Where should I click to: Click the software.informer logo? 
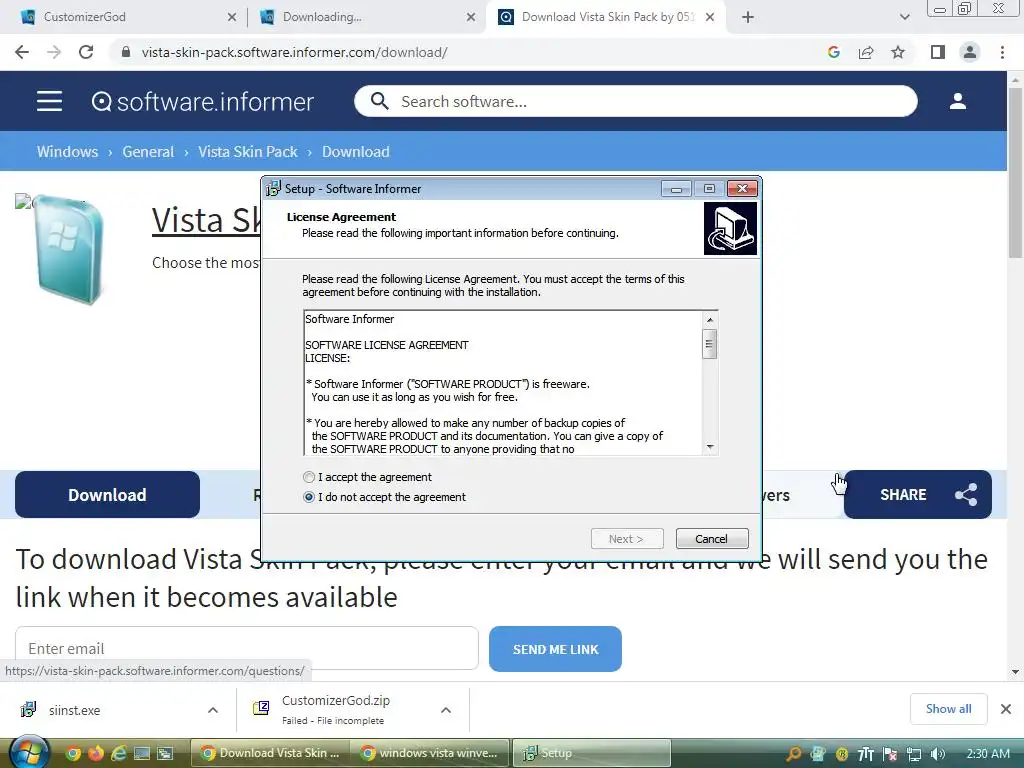[202, 101]
